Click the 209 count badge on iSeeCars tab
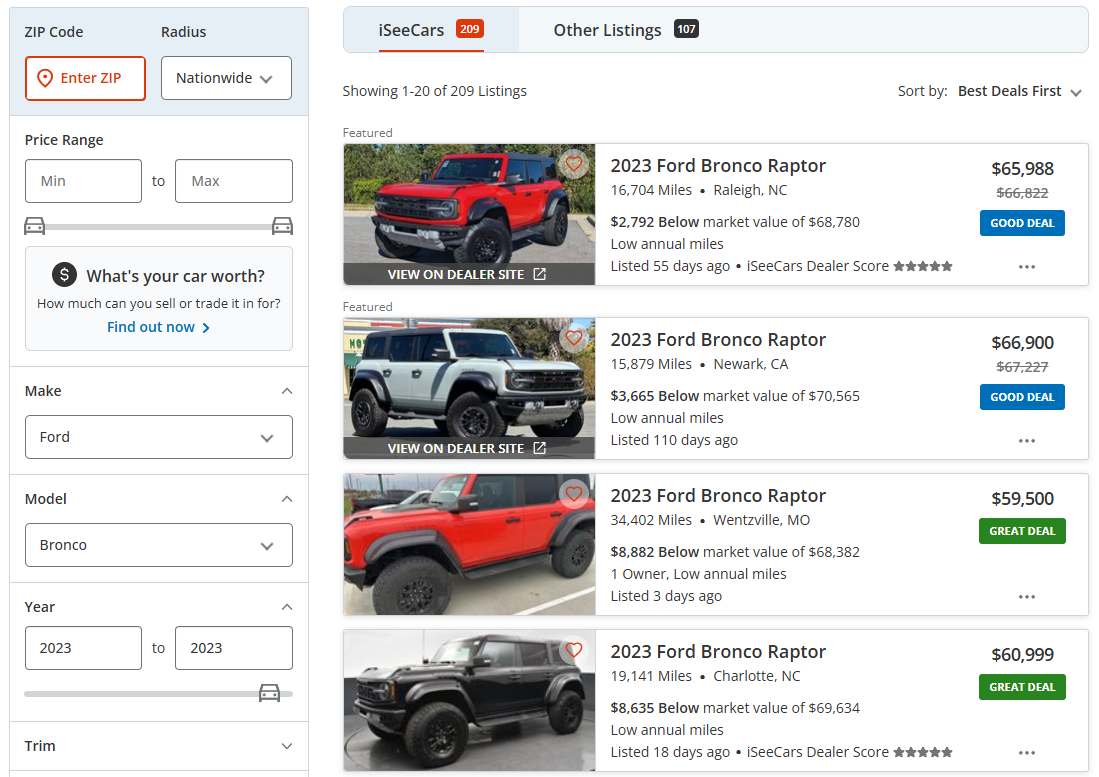This screenshot has width=1099, height=777. click(470, 29)
